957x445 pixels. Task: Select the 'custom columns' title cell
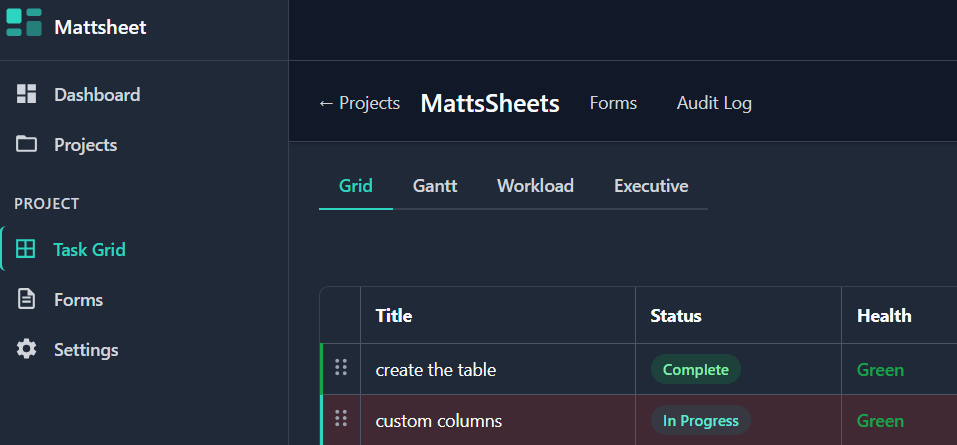(497, 420)
